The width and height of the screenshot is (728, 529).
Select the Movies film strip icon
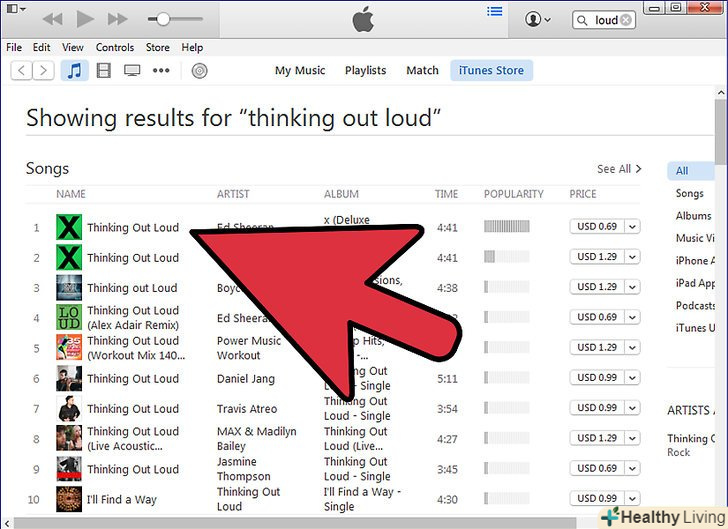[x=103, y=71]
